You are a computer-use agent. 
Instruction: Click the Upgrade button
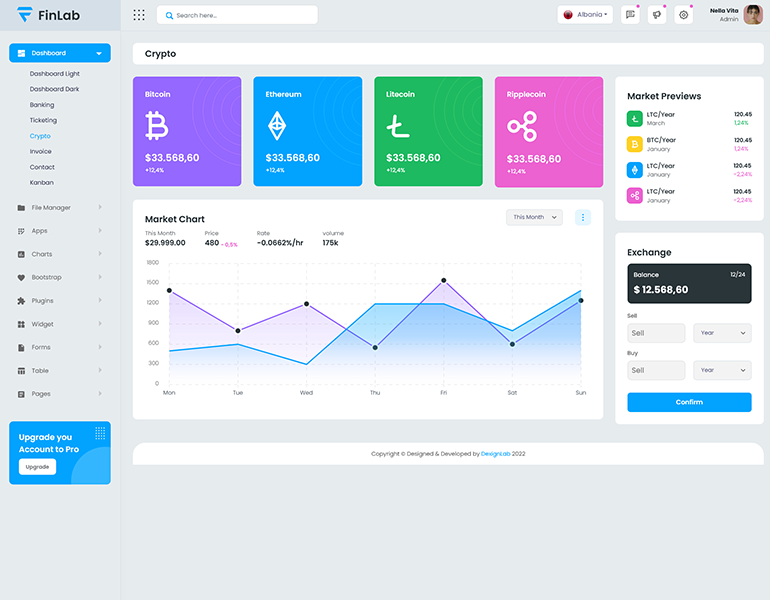[x=37, y=467]
